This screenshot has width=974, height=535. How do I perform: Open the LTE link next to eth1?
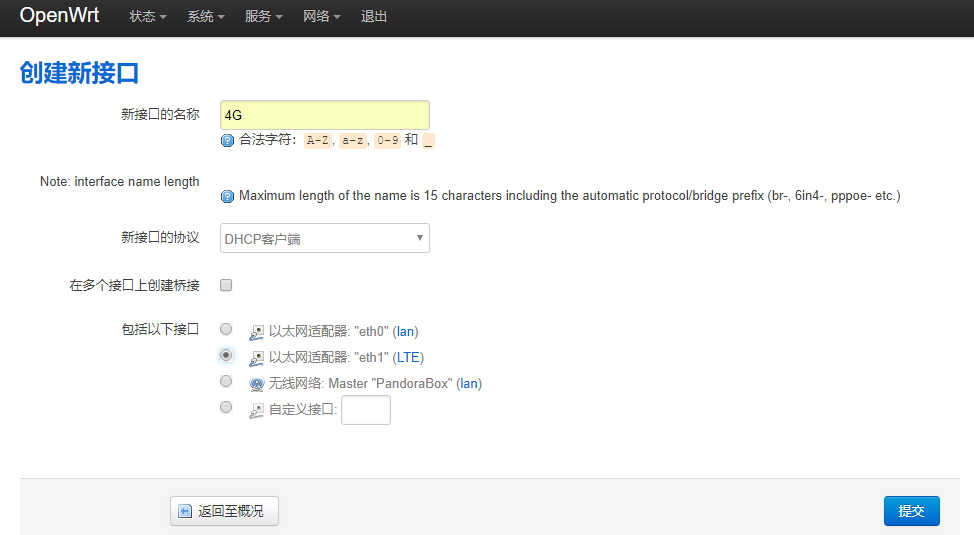coord(408,358)
